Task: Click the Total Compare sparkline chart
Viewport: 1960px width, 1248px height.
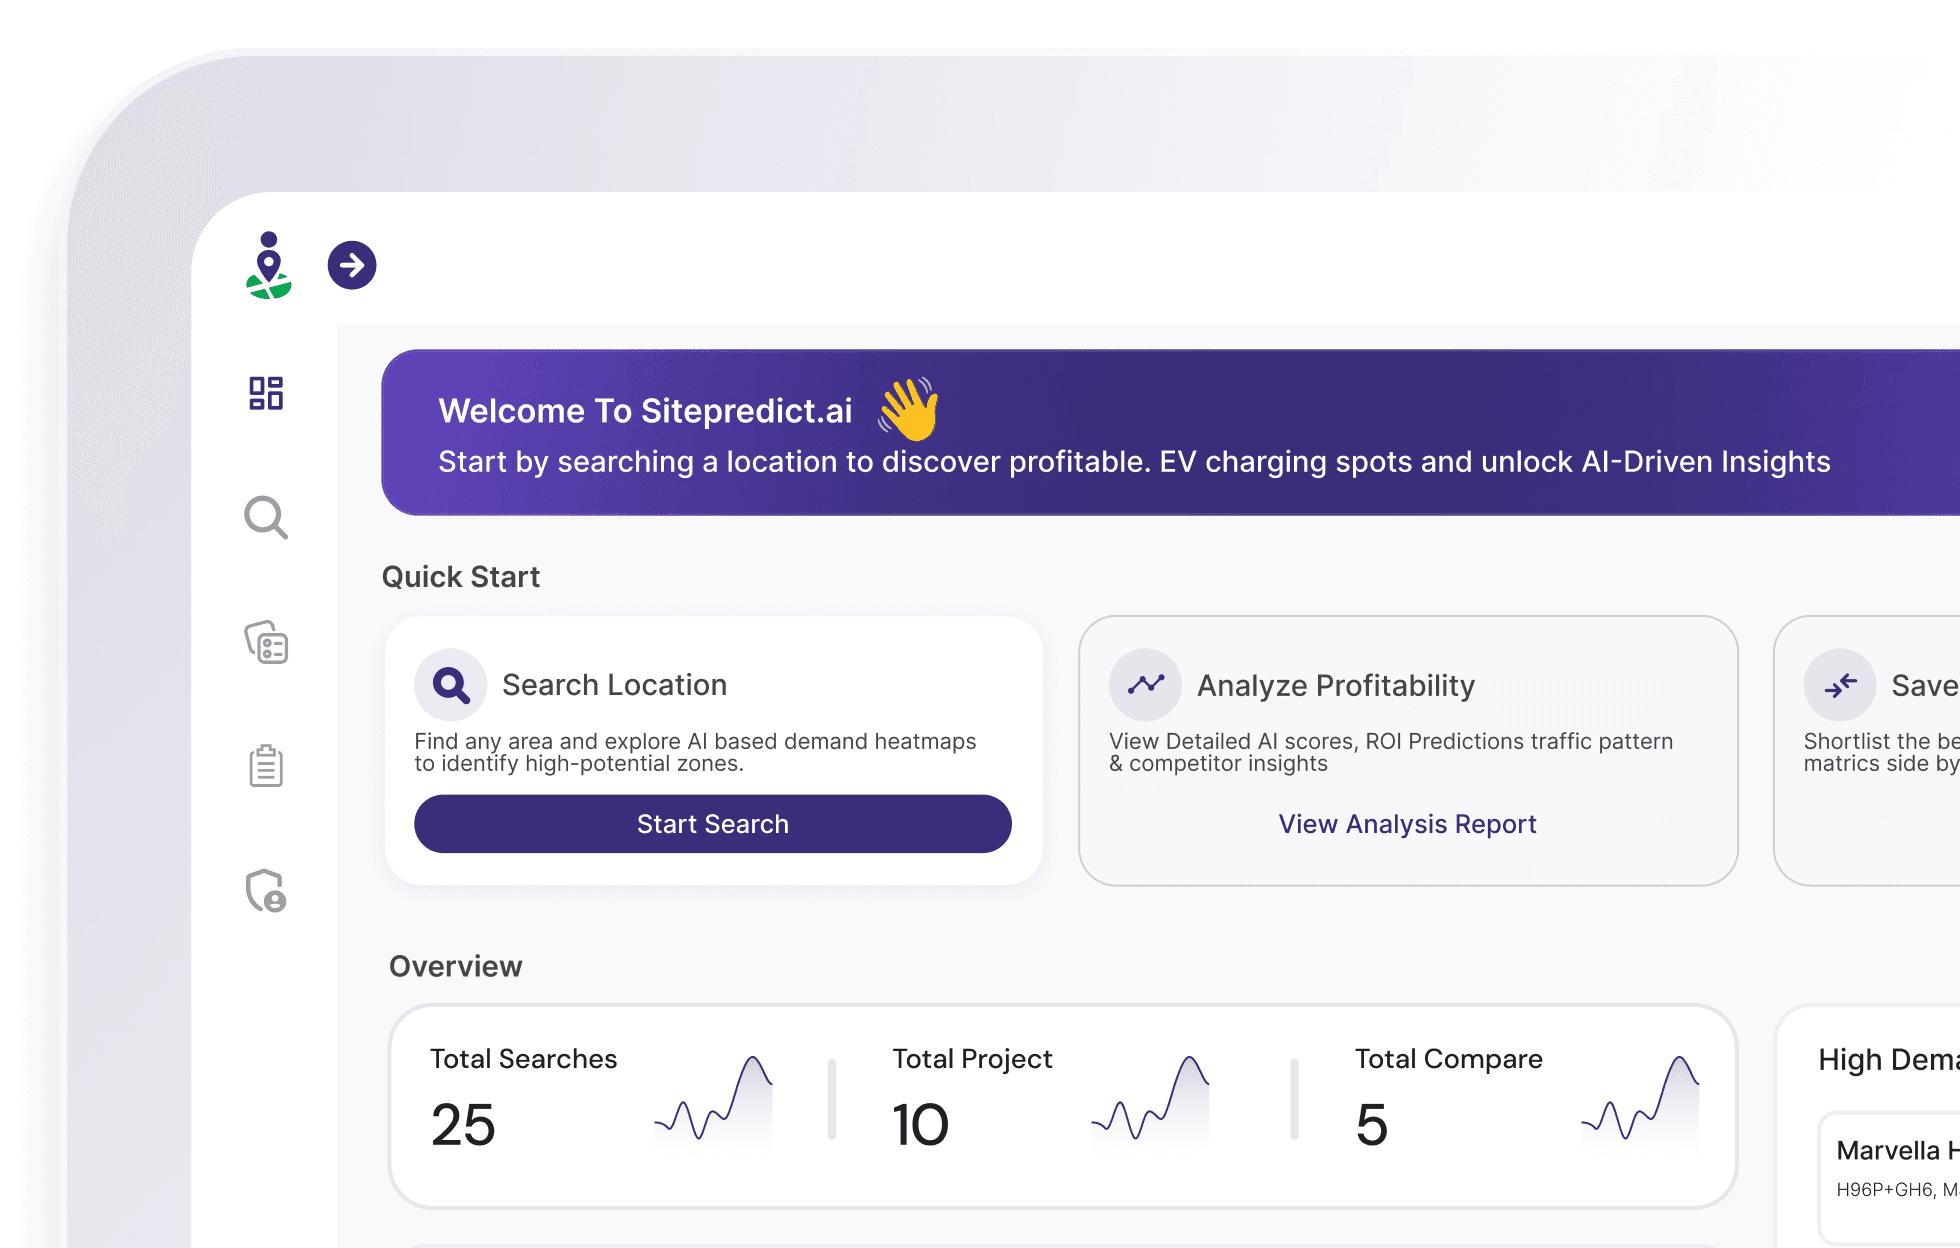Action: click(1640, 1100)
